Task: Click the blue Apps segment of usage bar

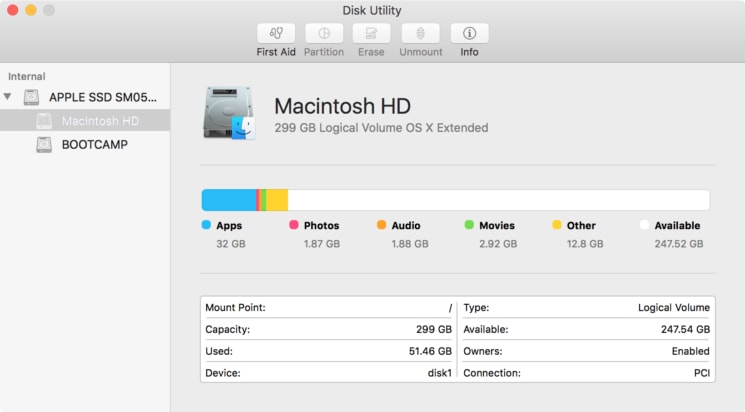Action: [x=228, y=200]
